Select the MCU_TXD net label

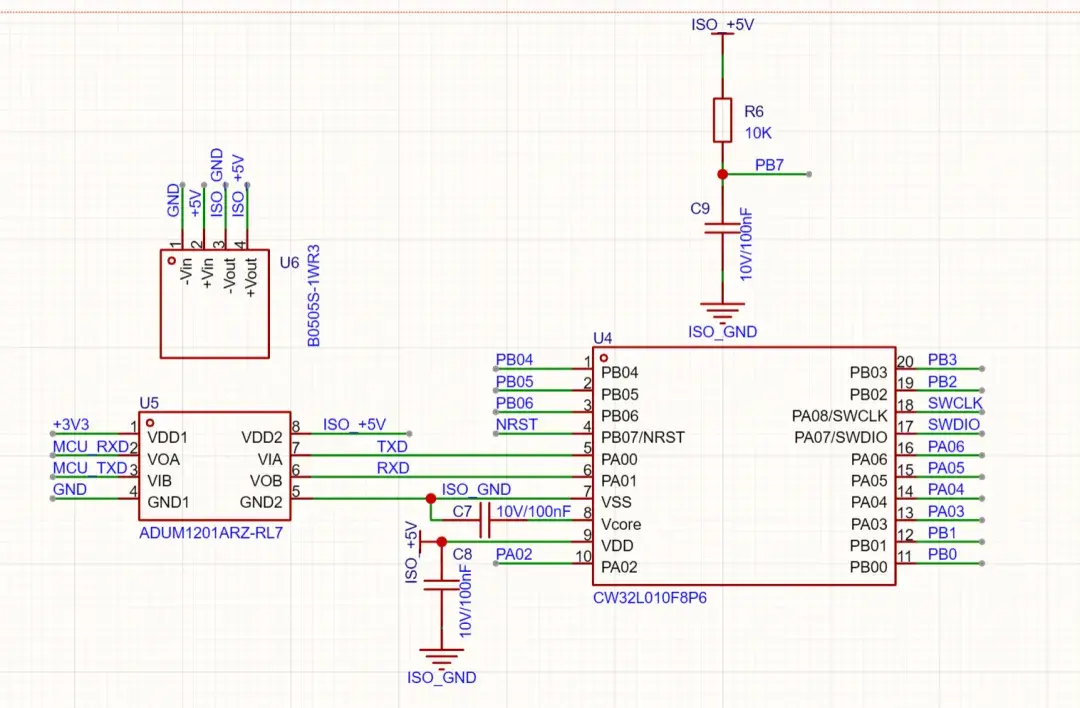tap(90, 468)
